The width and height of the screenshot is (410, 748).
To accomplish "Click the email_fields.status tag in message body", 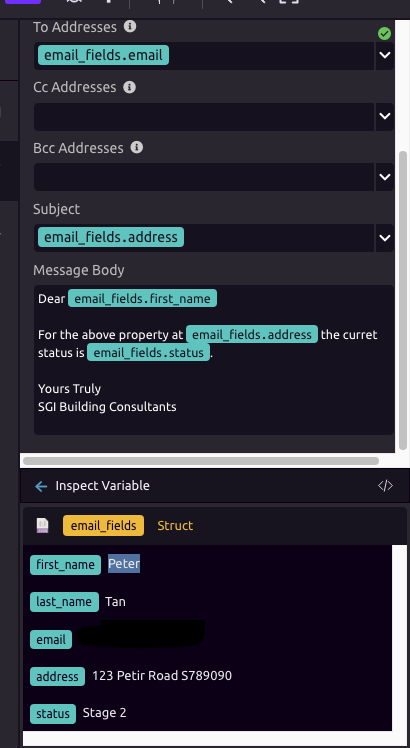I will (148, 353).
